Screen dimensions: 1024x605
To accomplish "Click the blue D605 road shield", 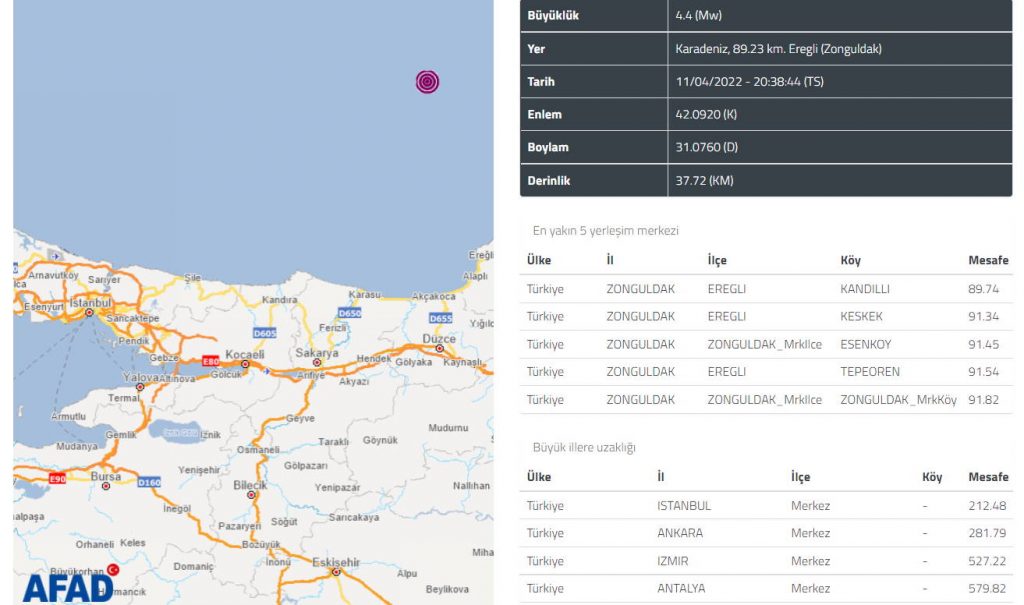I will [265, 332].
